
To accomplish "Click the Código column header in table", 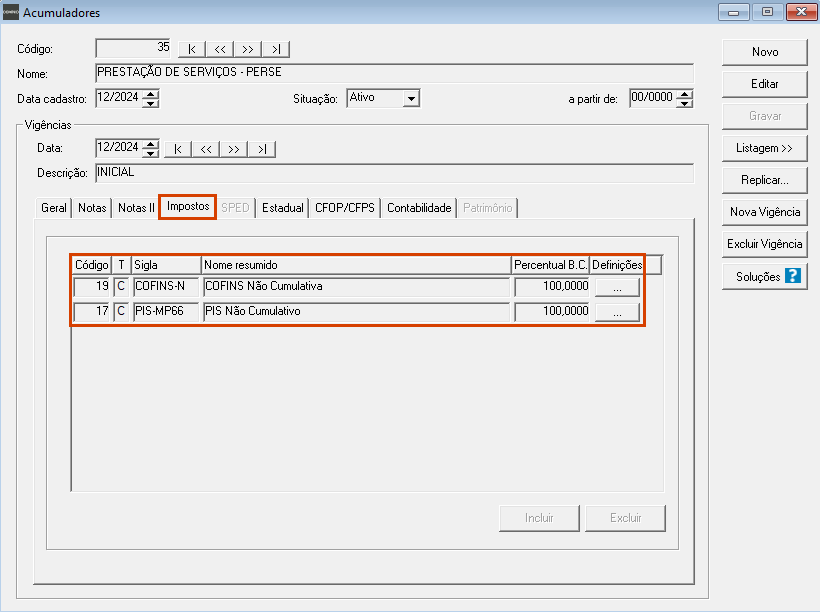I will pyautogui.click(x=92, y=265).
